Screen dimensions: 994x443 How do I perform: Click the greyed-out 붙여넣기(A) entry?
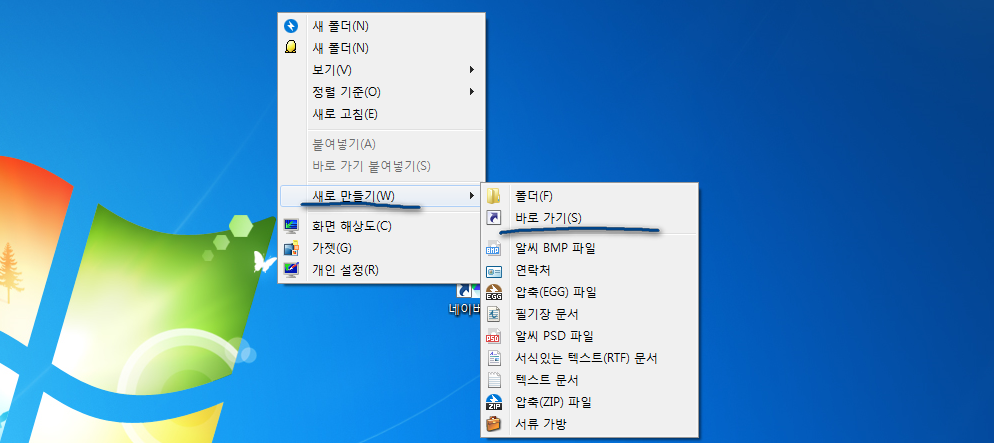click(382, 144)
